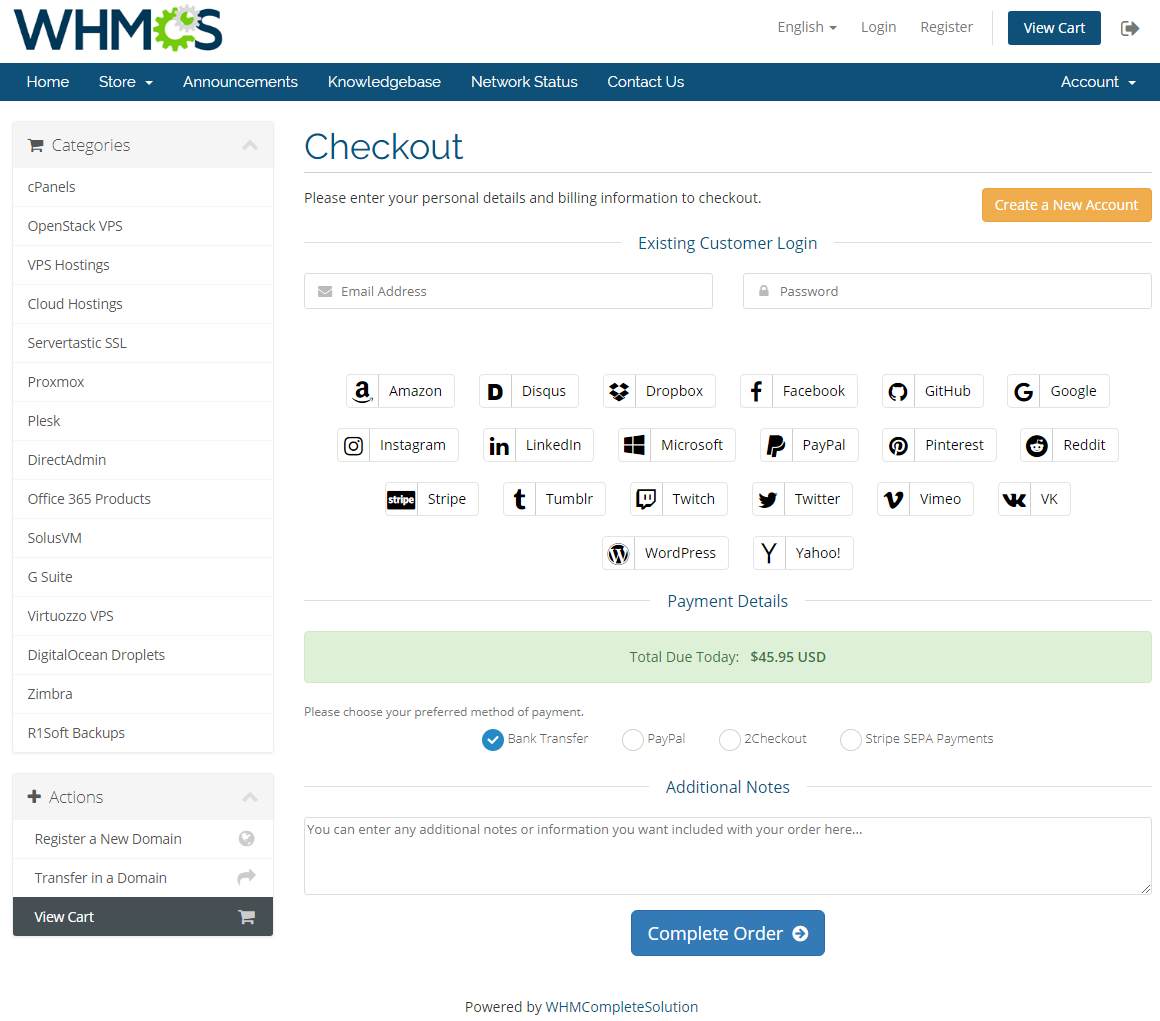The width and height of the screenshot is (1160, 1021).
Task: Click the Twitch logo icon
Action: tap(646, 499)
